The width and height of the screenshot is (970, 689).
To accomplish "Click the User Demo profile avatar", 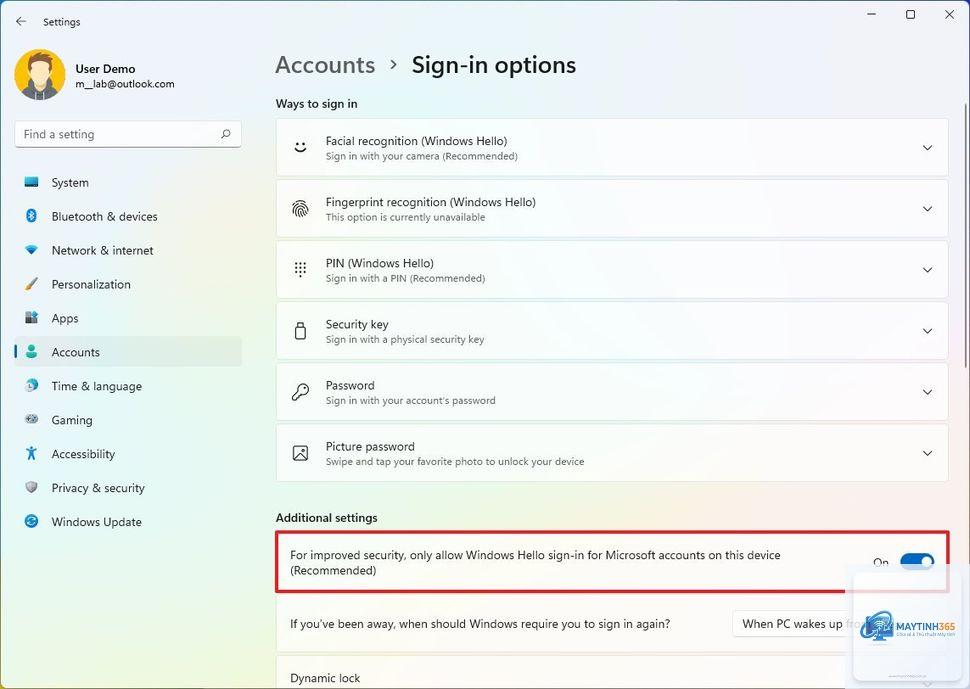I will (x=40, y=75).
